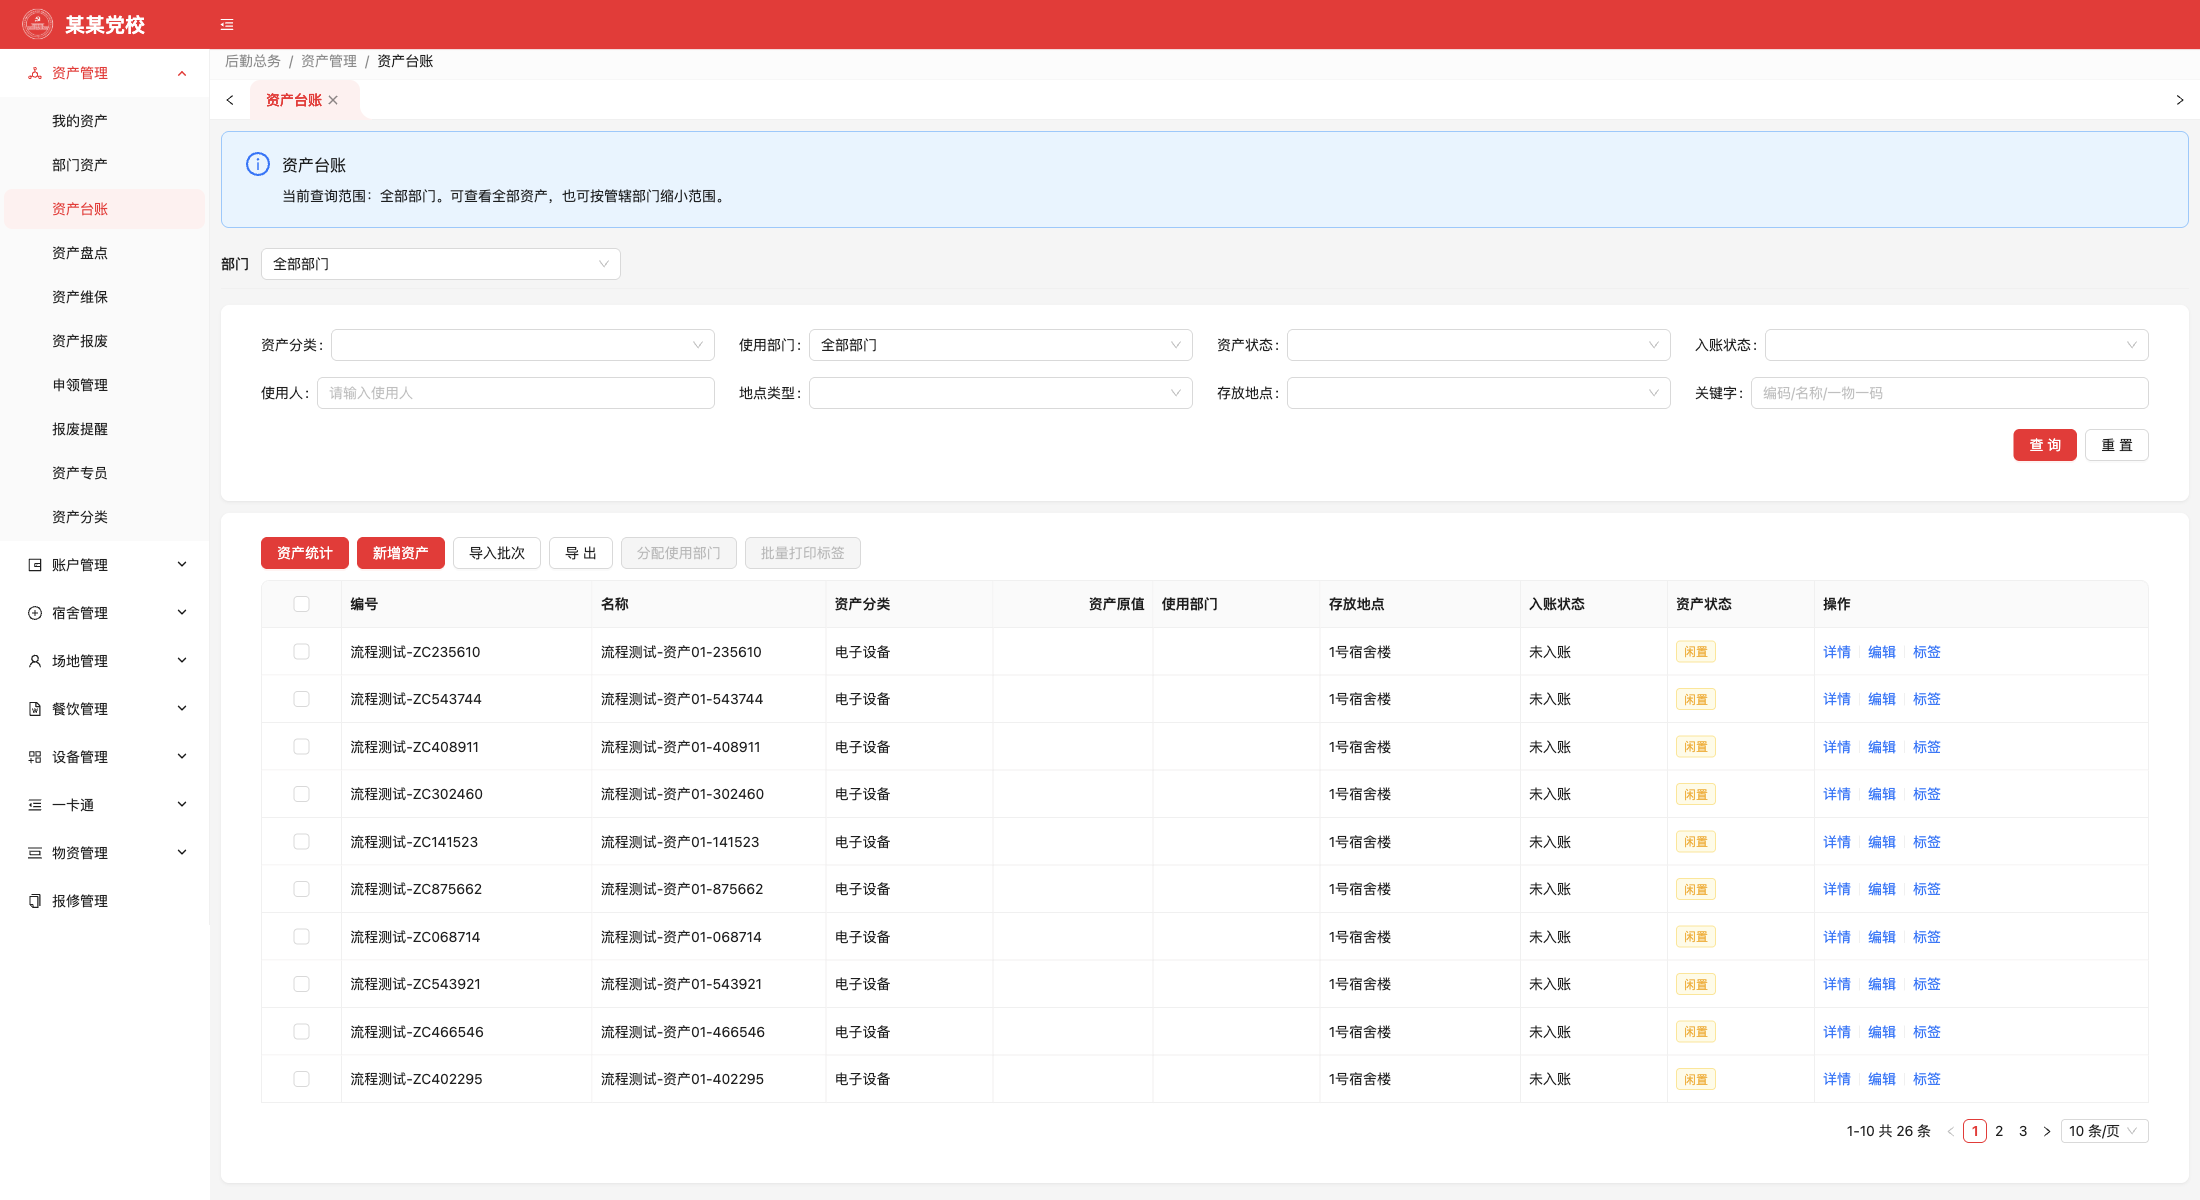Click the 物资管理 sidebar icon

tap(35, 853)
